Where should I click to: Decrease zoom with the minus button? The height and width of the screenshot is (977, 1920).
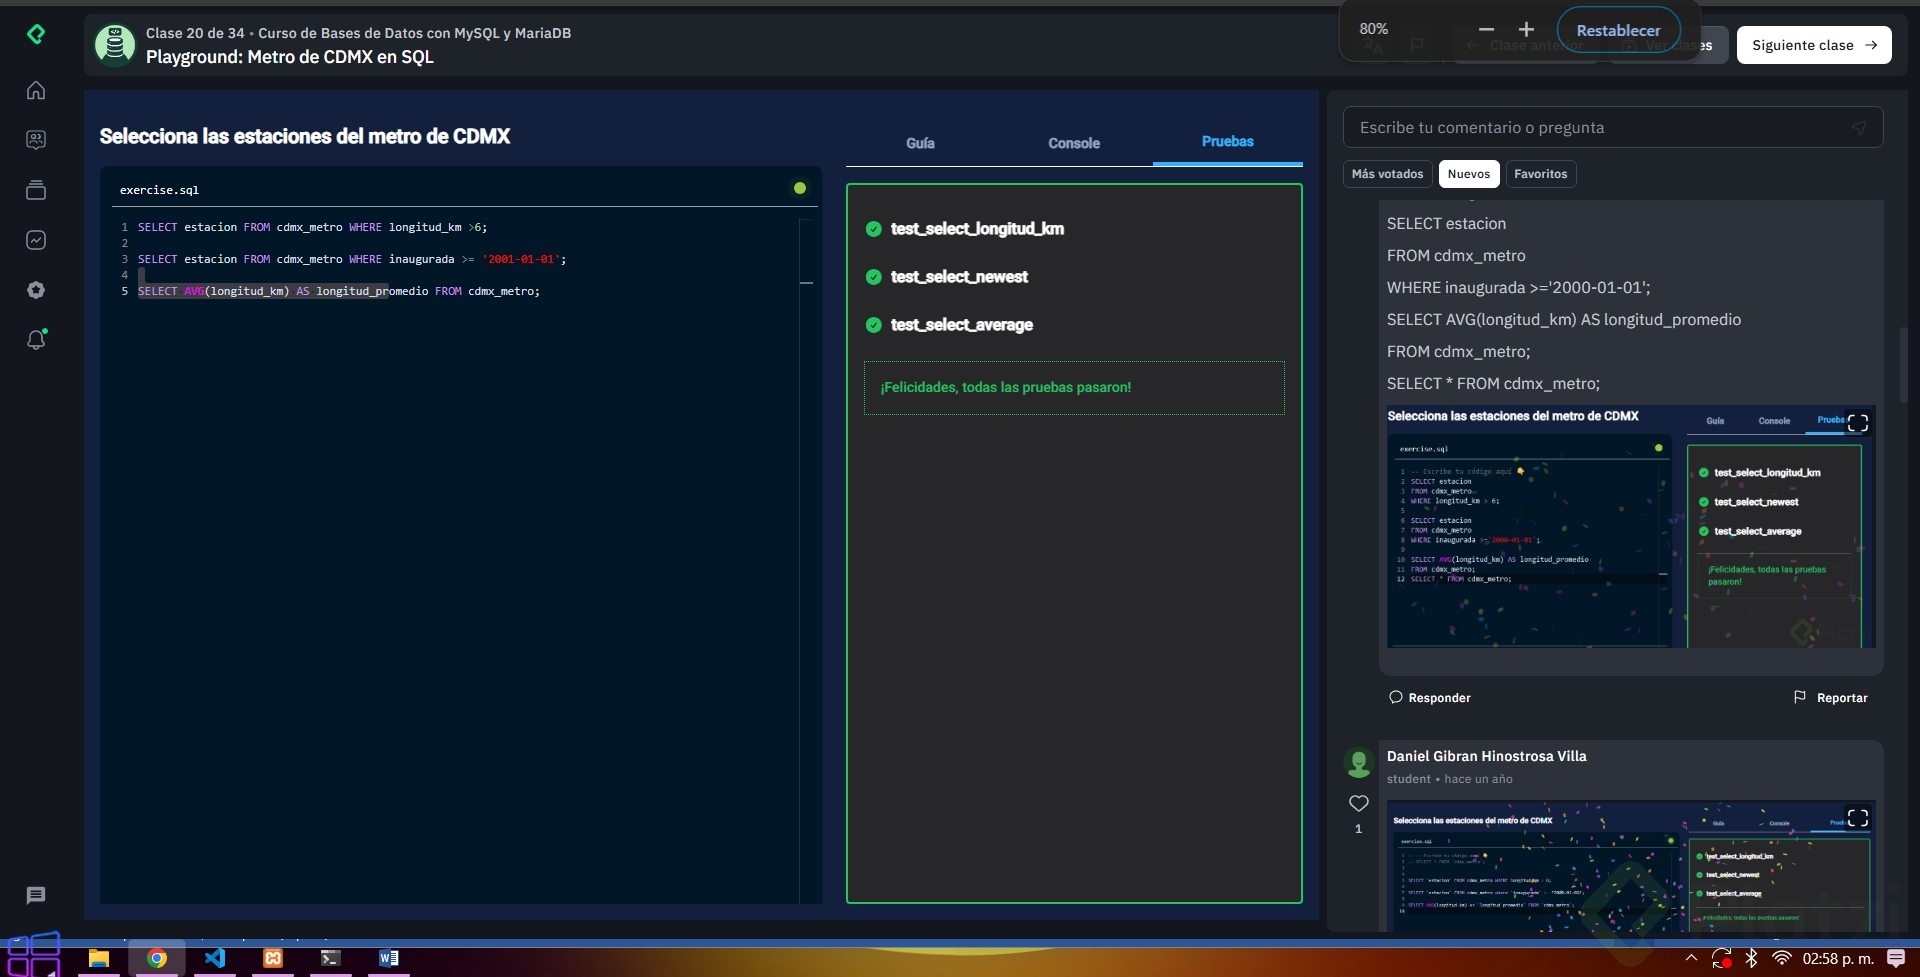(x=1486, y=30)
